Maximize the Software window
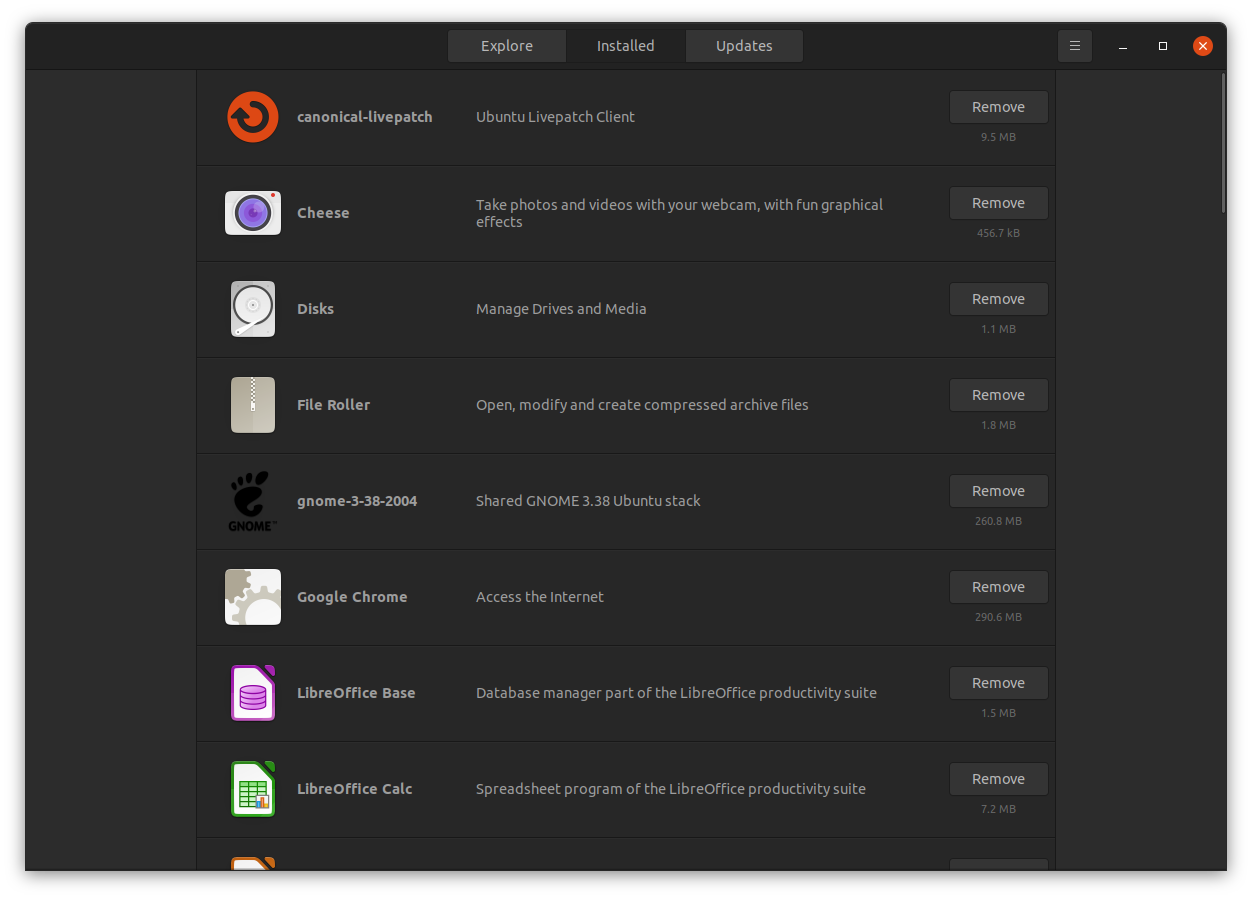 click(1163, 46)
